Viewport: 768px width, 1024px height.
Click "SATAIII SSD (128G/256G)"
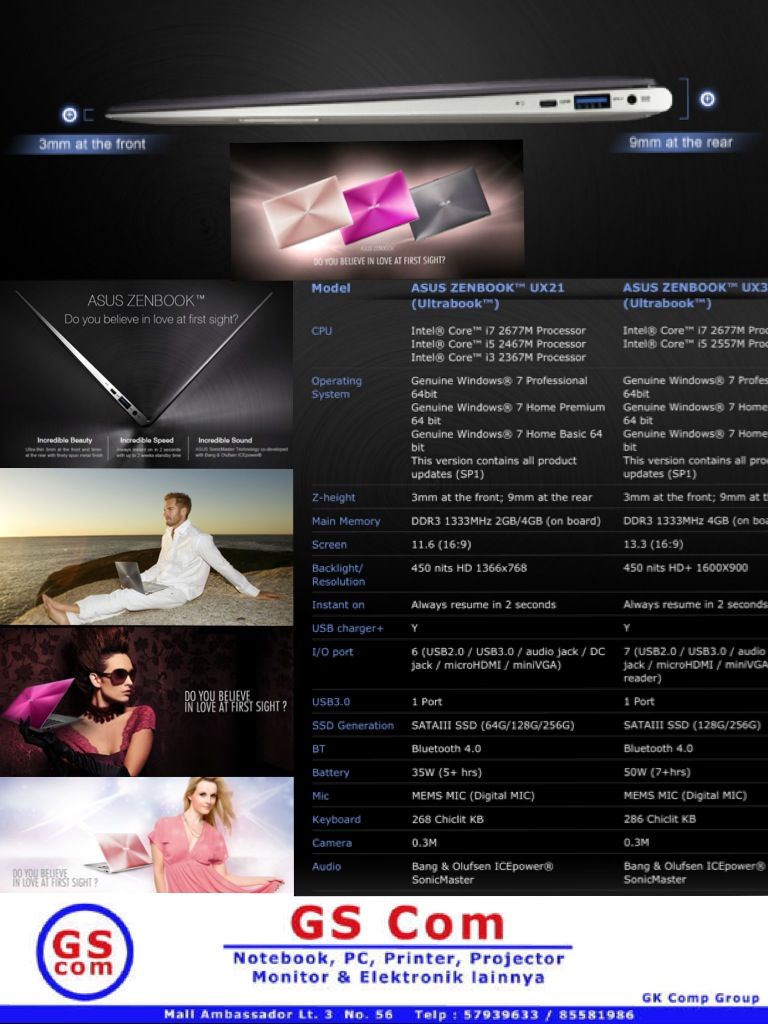click(692, 726)
